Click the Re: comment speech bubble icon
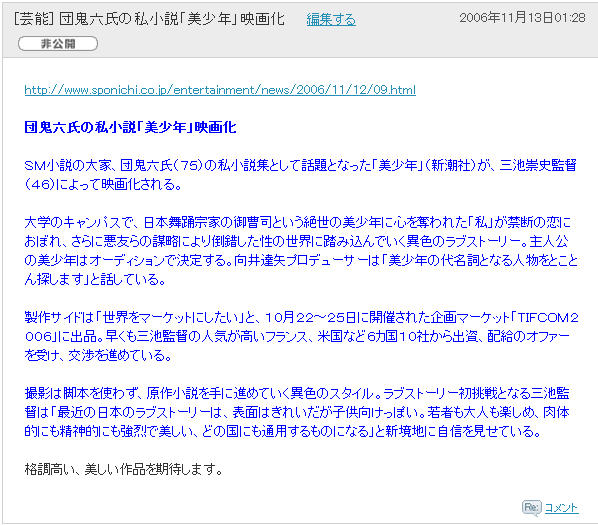This screenshot has height=525, width=598. tap(532, 508)
